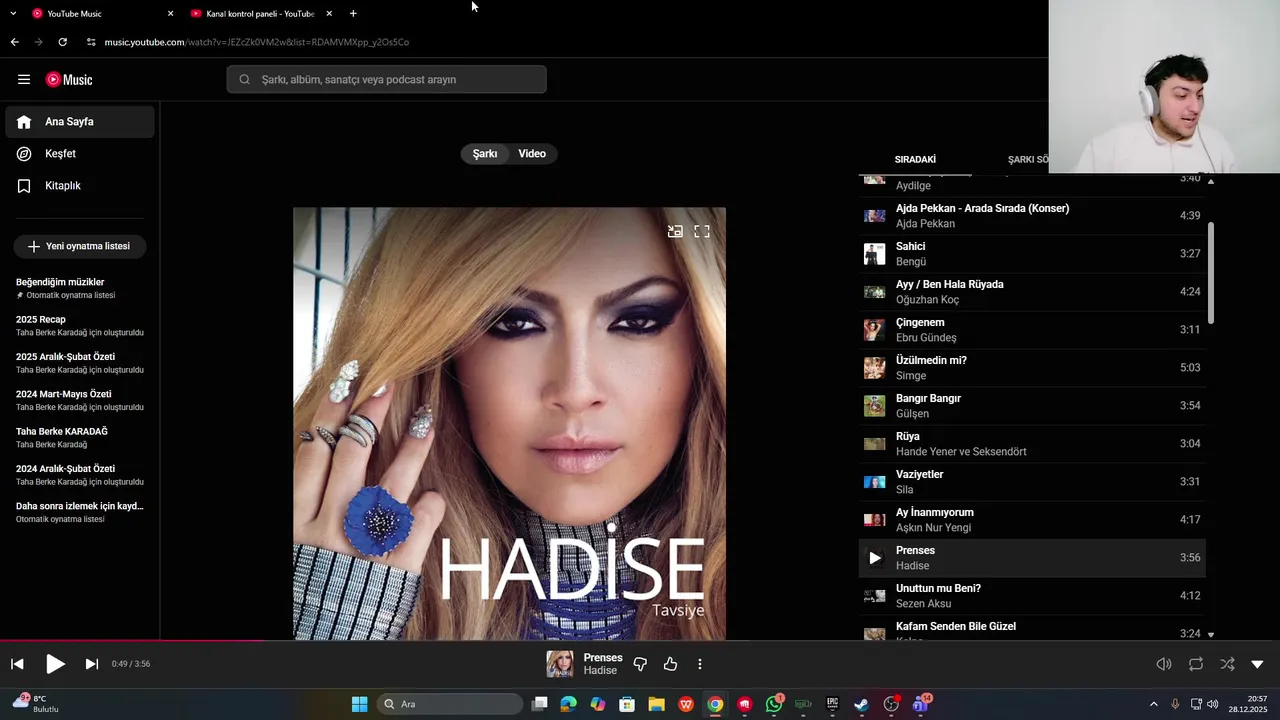Viewport: 1280px width, 720px height.
Task: Play Vaziyetler by Sıla
Action: [1032, 482]
